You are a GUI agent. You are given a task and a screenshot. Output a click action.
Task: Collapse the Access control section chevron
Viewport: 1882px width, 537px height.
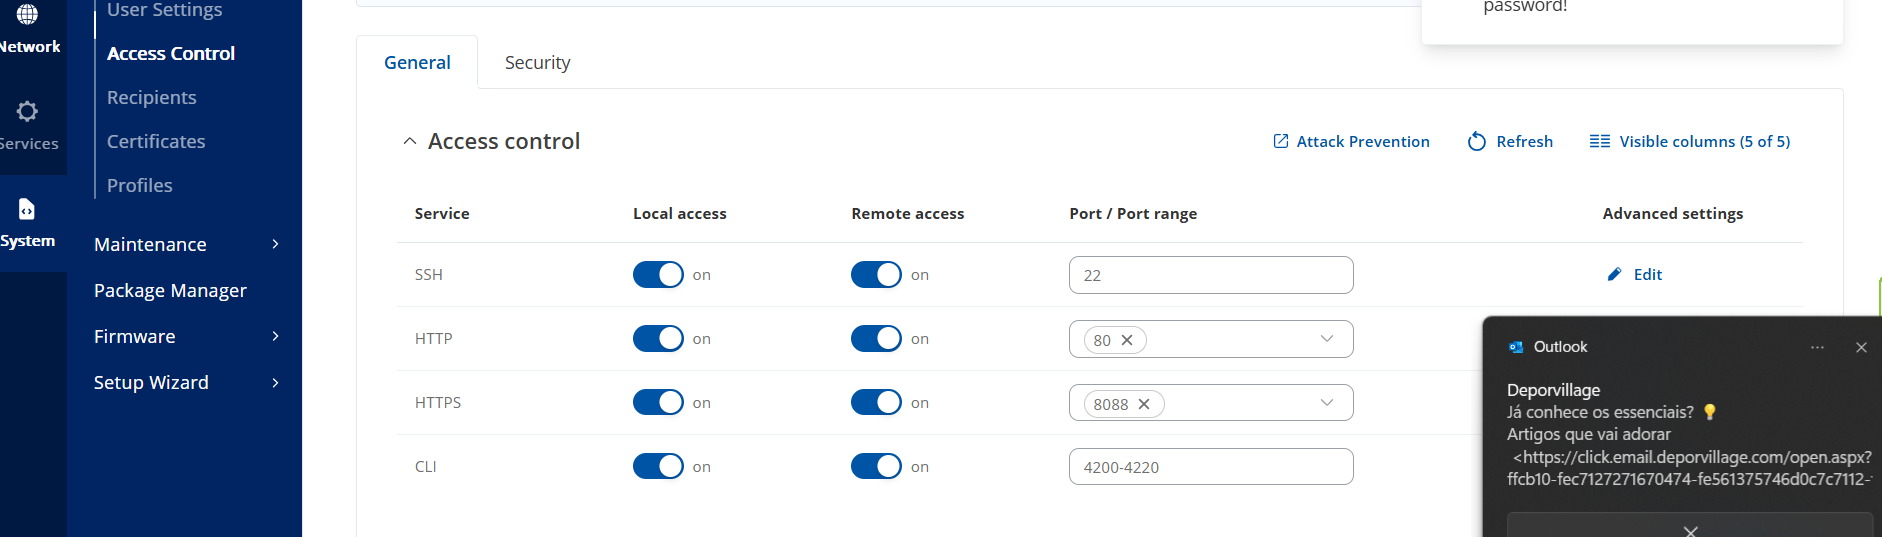pos(409,142)
